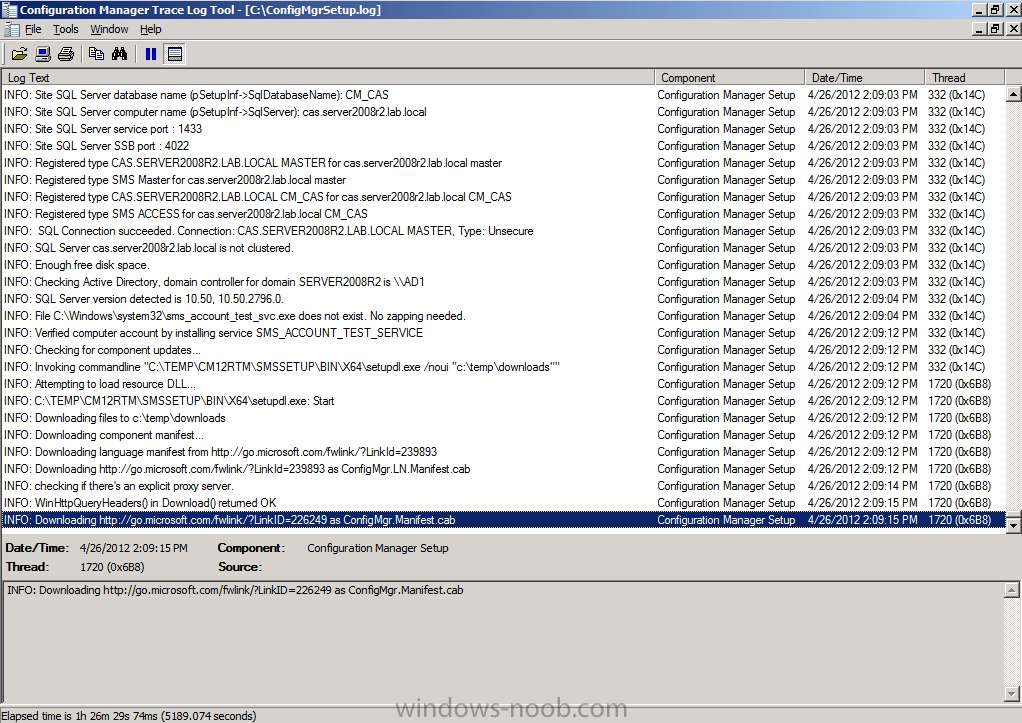The height and width of the screenshot is (723, 1022).
Task: Select row 'WinHttpQueryHeaders() in Download() returned OK'
Action: tap(503, 503)
